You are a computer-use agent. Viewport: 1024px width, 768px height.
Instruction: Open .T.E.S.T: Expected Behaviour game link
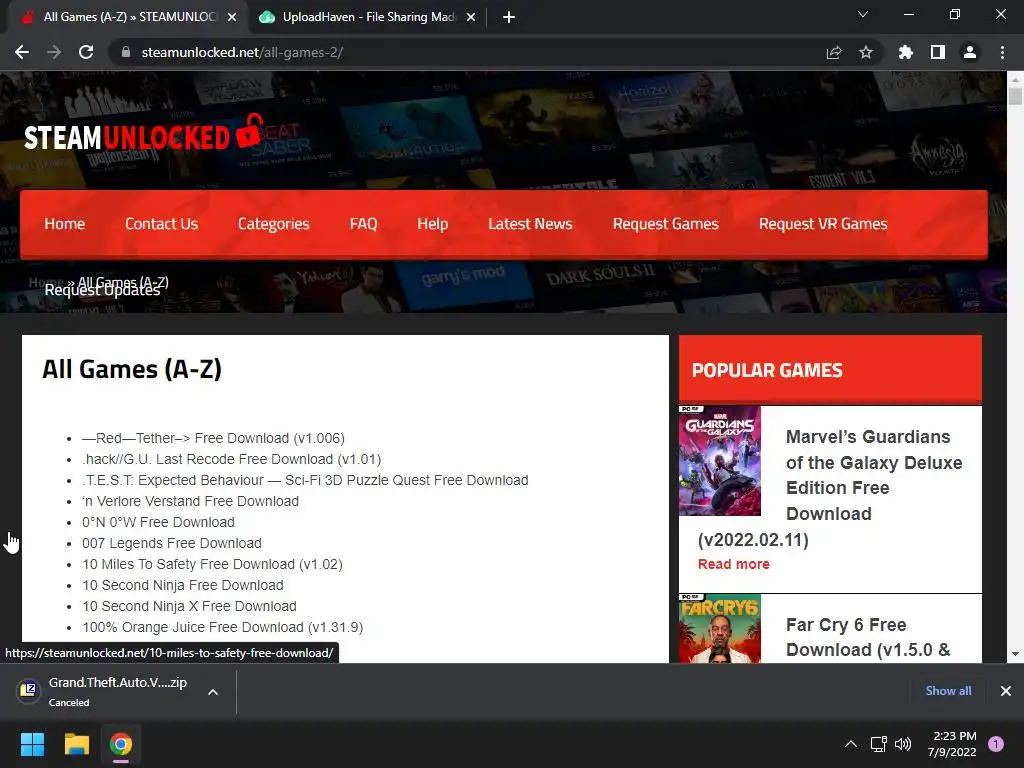[x=305, y=480]
